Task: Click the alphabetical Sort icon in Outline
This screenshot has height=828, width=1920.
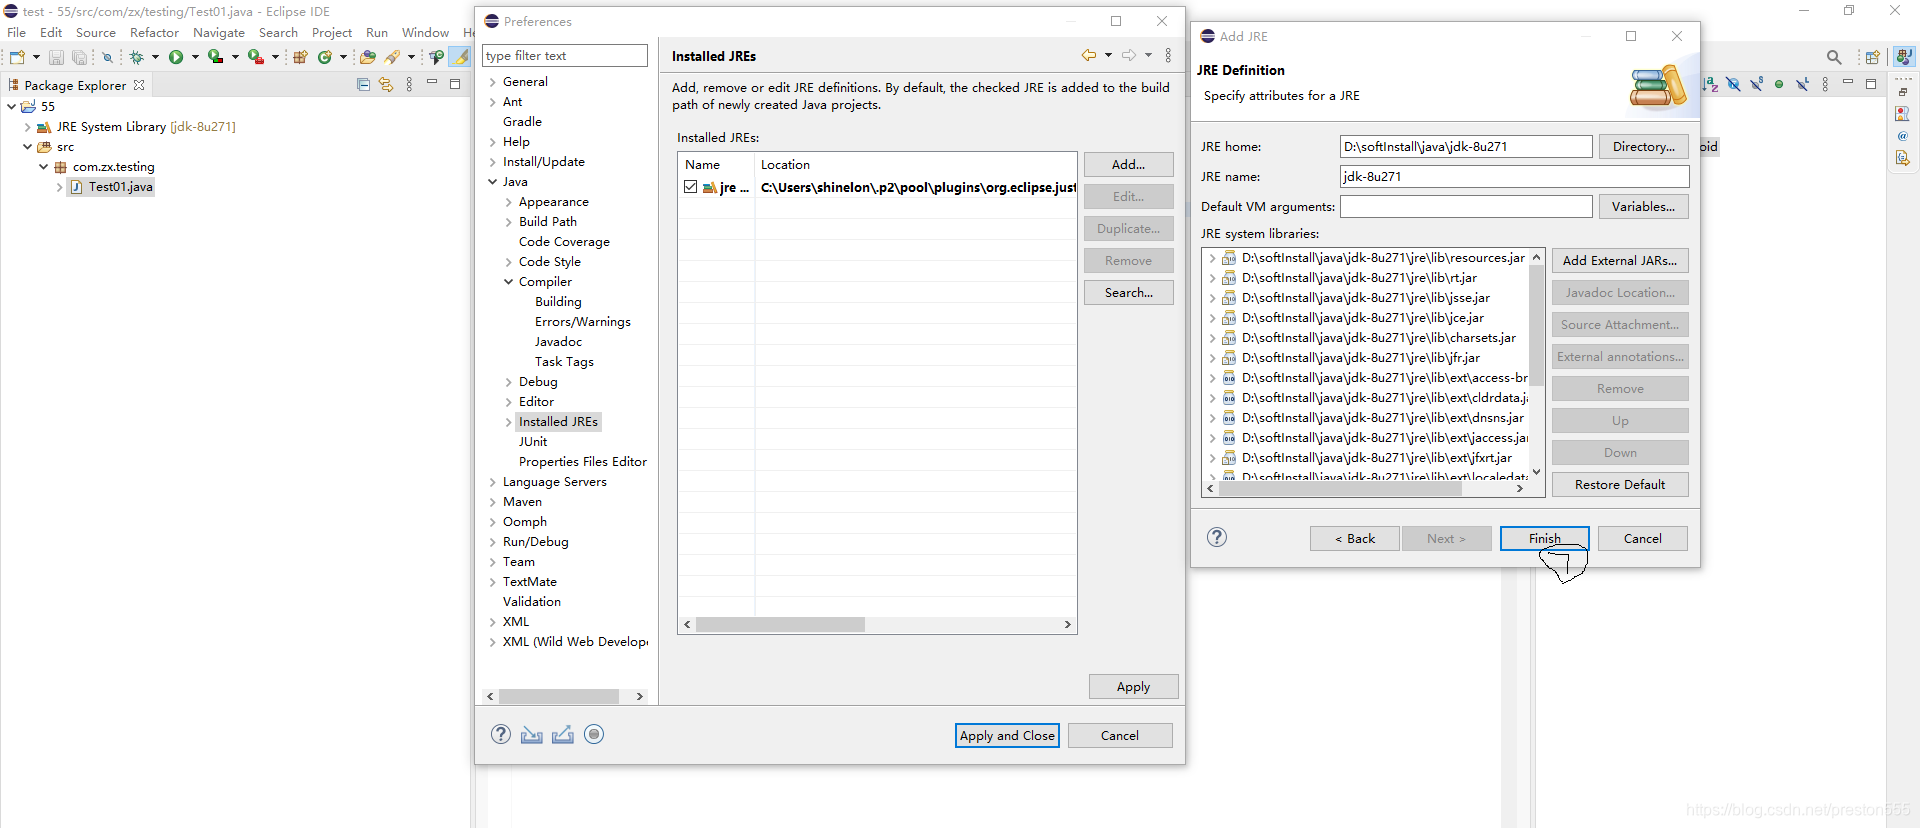Action: 1711,84
